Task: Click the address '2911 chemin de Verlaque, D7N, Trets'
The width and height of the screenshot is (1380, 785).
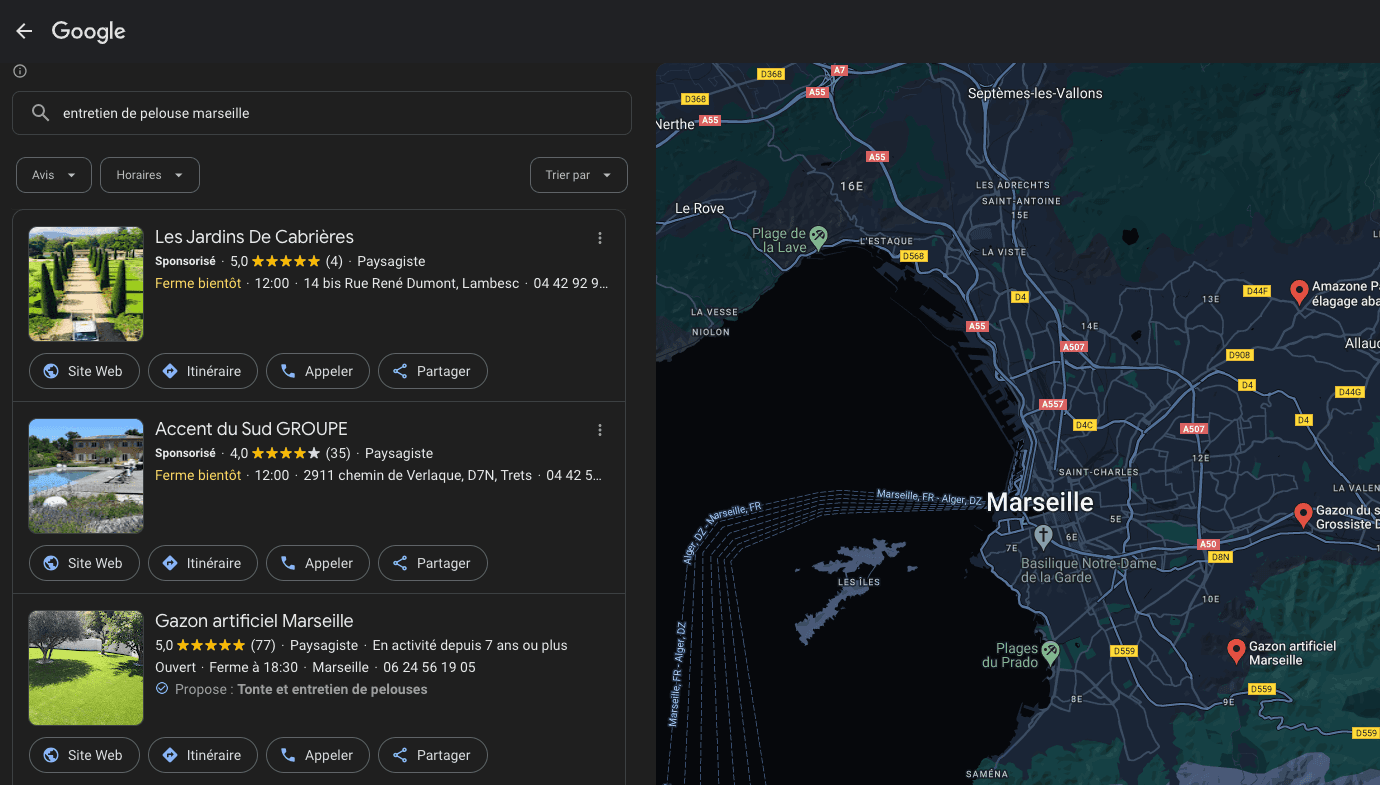Action: [x=418, y=475]
